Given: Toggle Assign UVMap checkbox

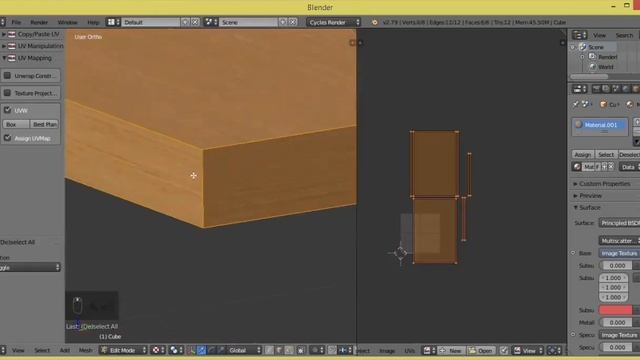Looking at the screenshot, I should pyautogui.click(x=7, y=138).
